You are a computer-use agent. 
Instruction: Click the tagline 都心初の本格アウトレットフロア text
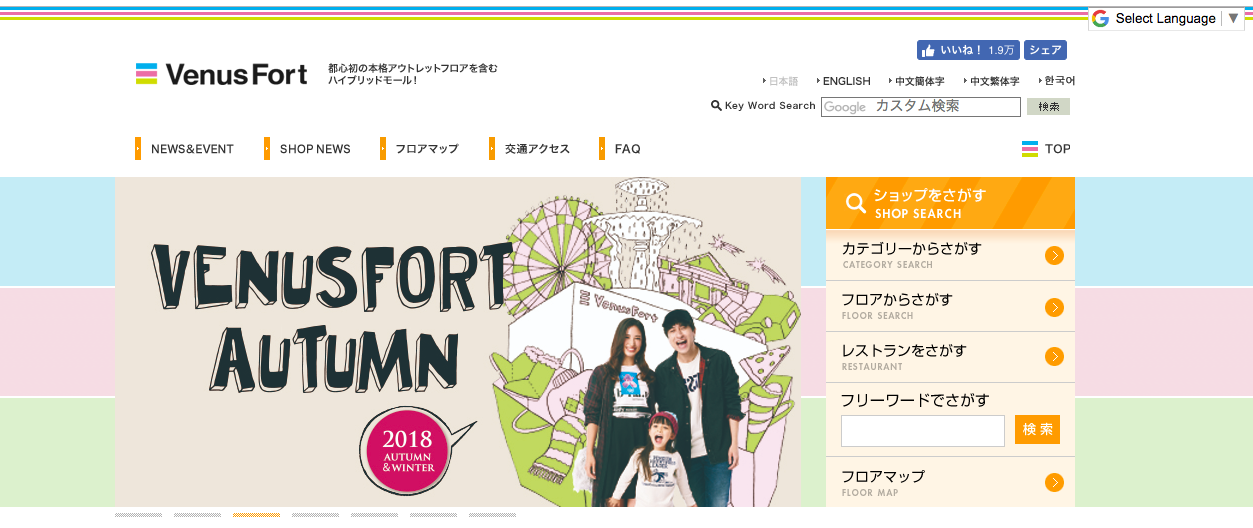(412, 68)
